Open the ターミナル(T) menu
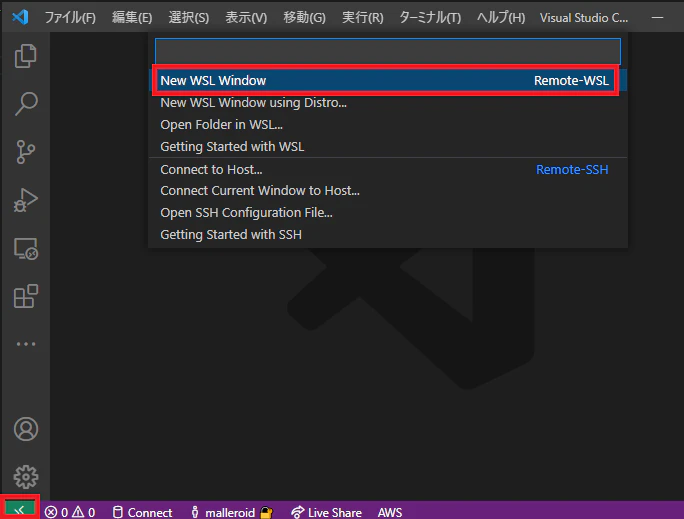This screenshot has width=684, height=519. pos(430,17)
